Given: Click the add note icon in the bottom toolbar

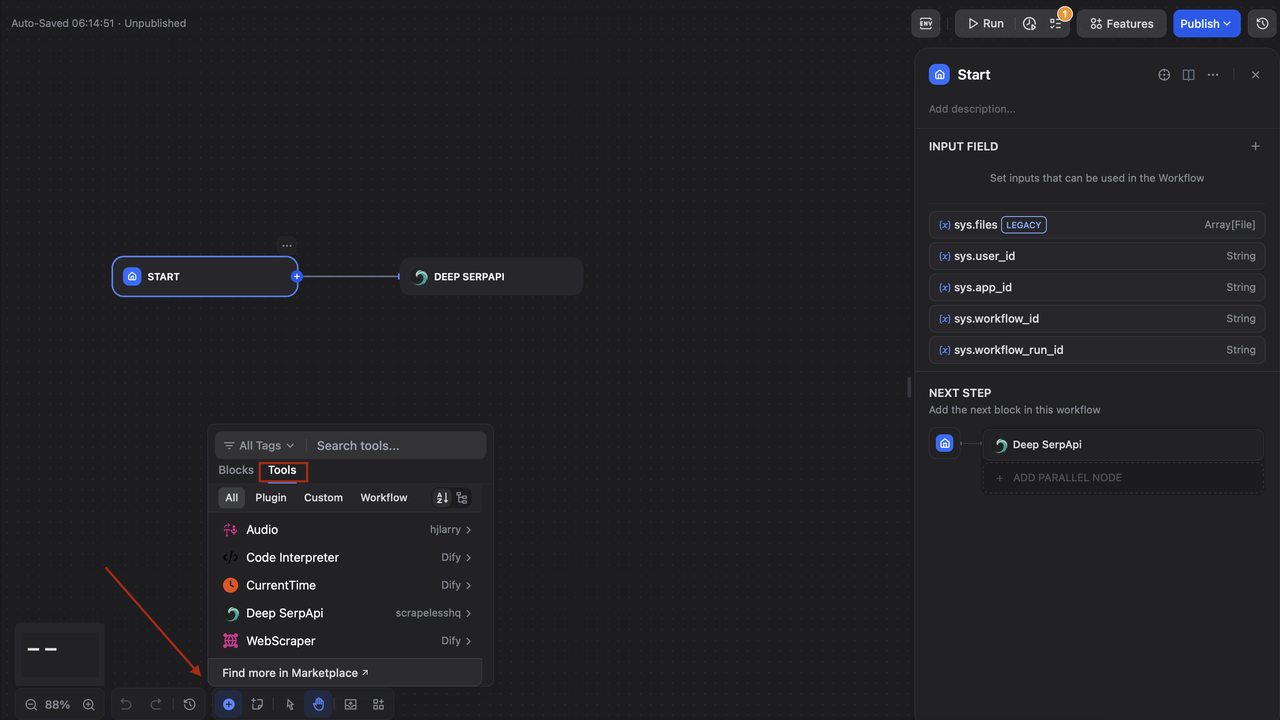Looking at the screenshot, I should 257,704.
